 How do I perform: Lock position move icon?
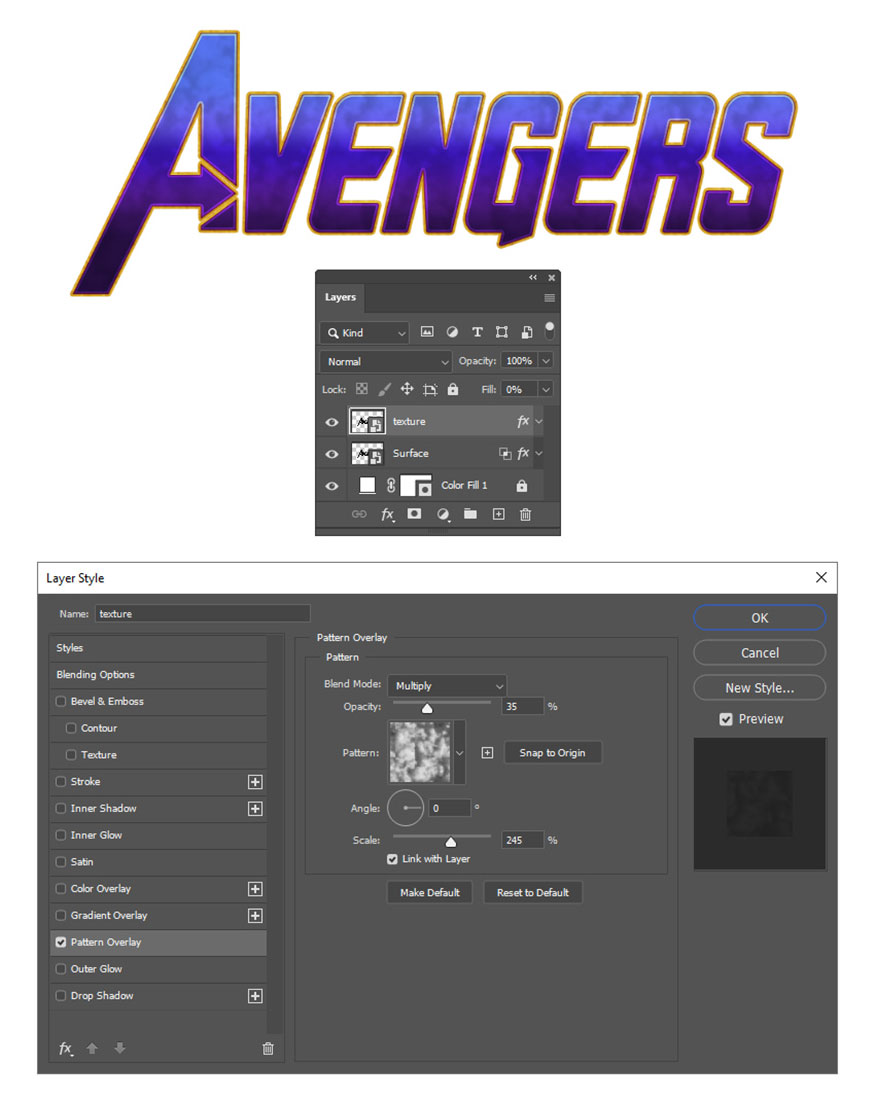407,389
